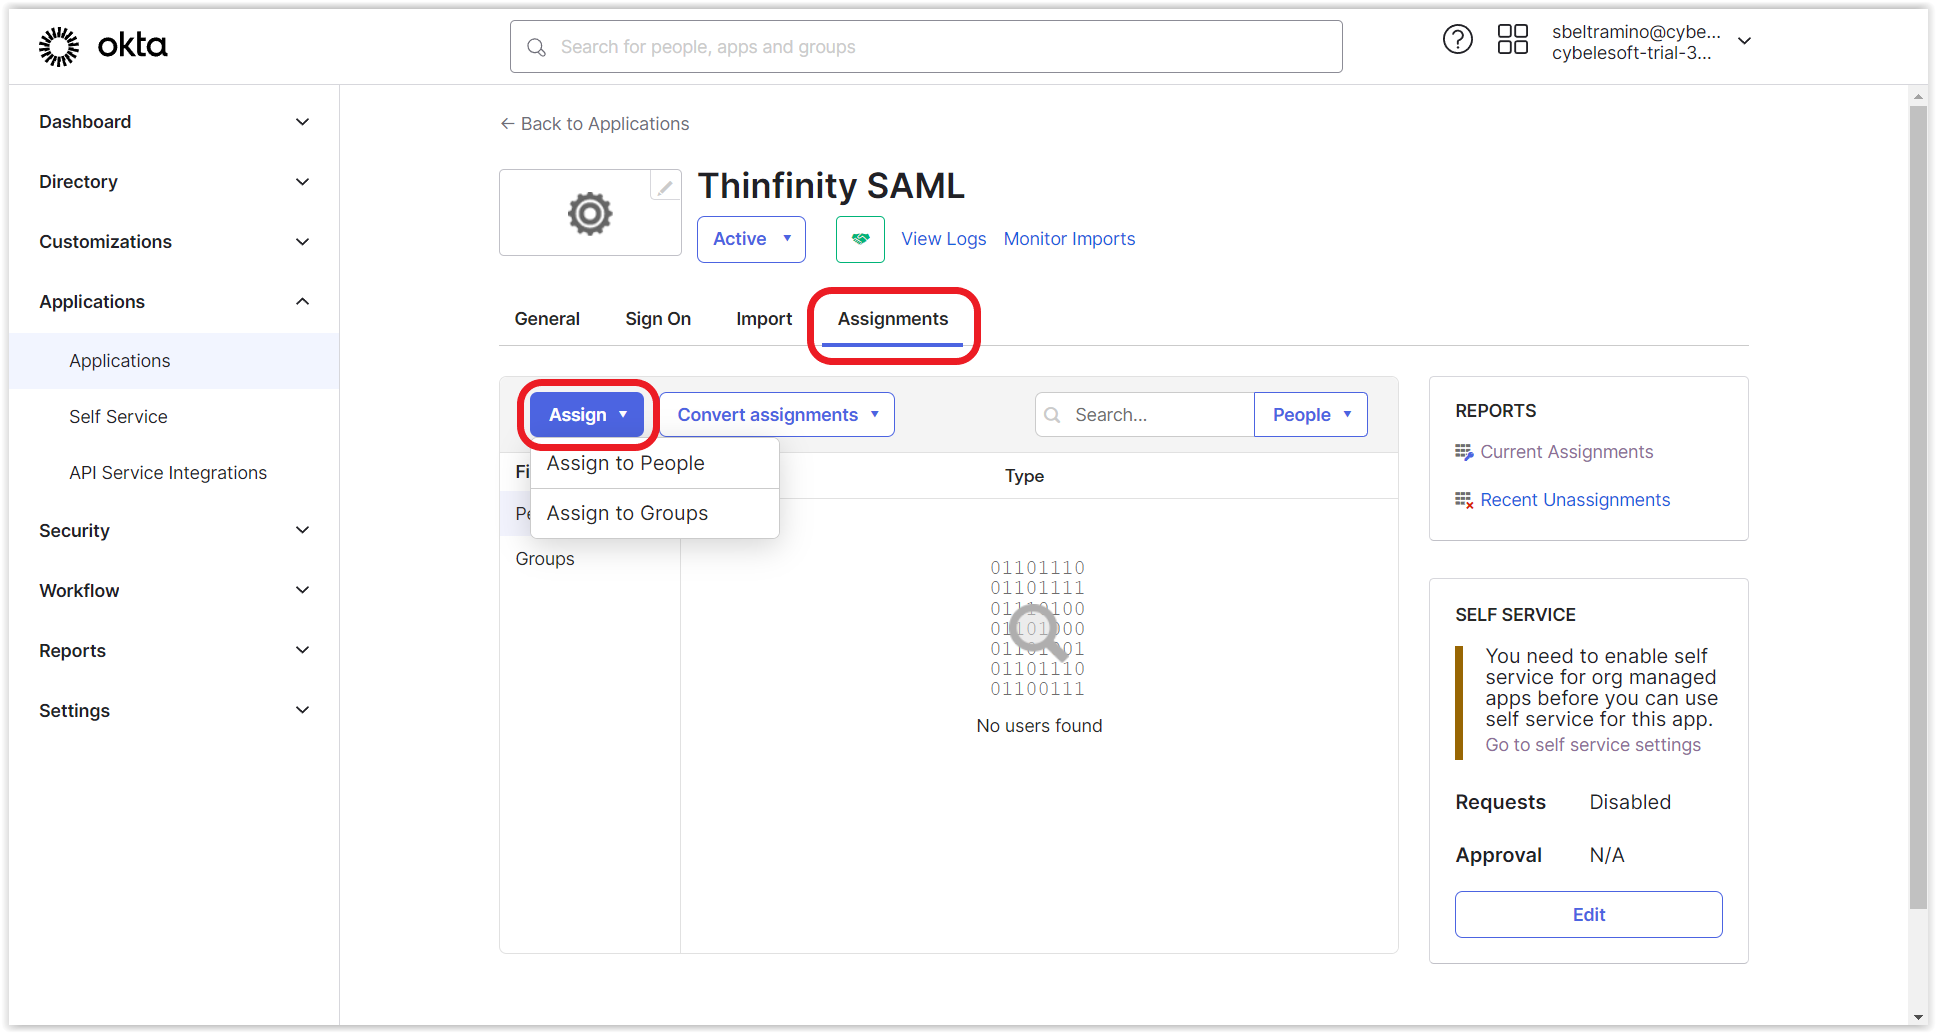Open API Service Integrations in sidebar

(168, 473)
